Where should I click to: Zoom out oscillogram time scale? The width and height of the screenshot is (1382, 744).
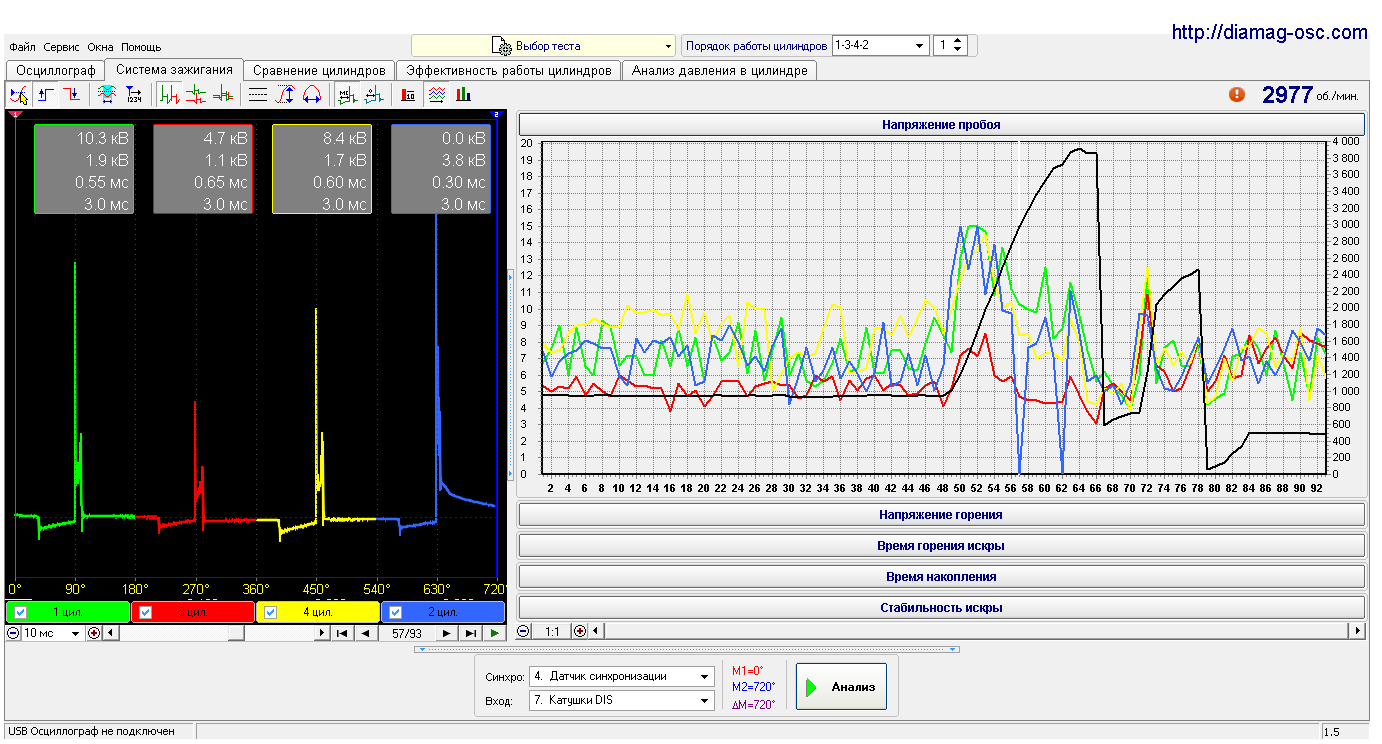(x=13, y=633)
